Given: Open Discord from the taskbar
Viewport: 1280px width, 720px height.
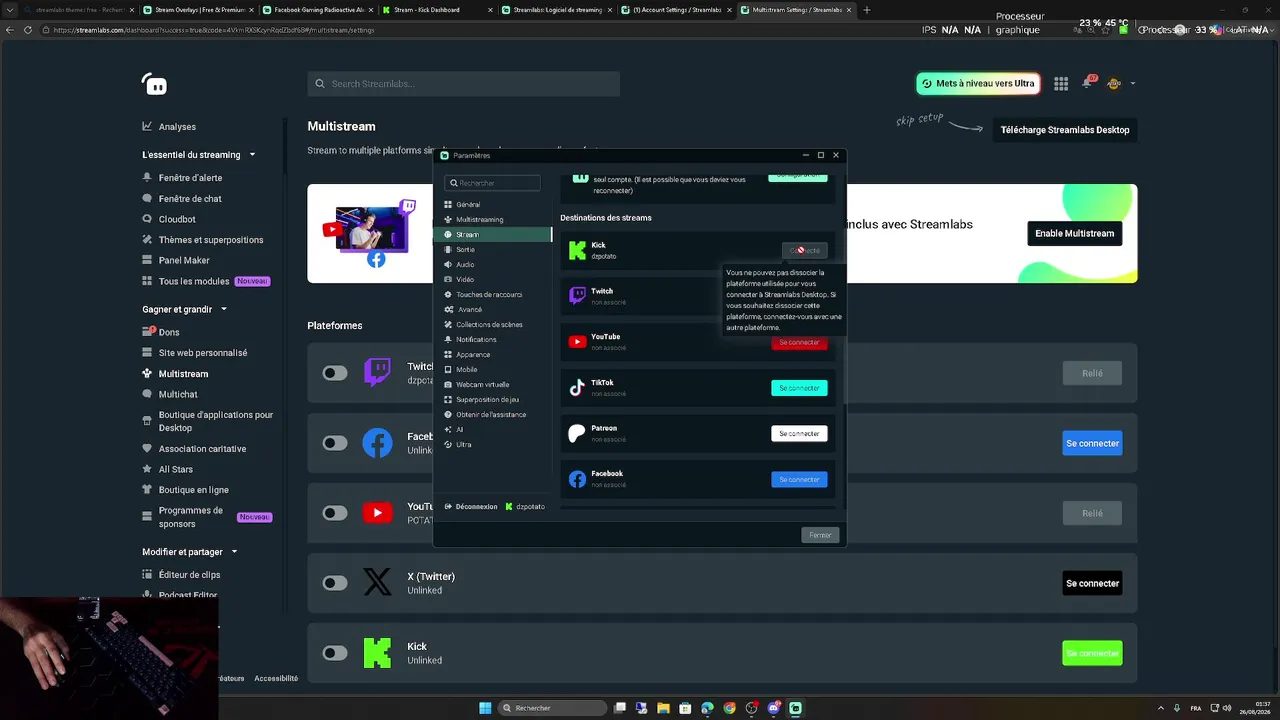Looking at the screenshot, I should click(774, 708).
